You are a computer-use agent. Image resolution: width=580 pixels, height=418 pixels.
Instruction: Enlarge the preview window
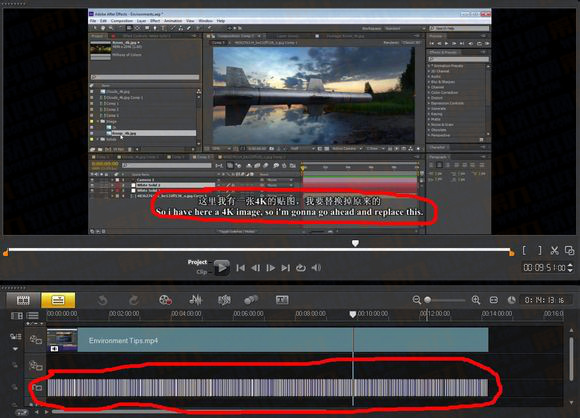(570, 250)
